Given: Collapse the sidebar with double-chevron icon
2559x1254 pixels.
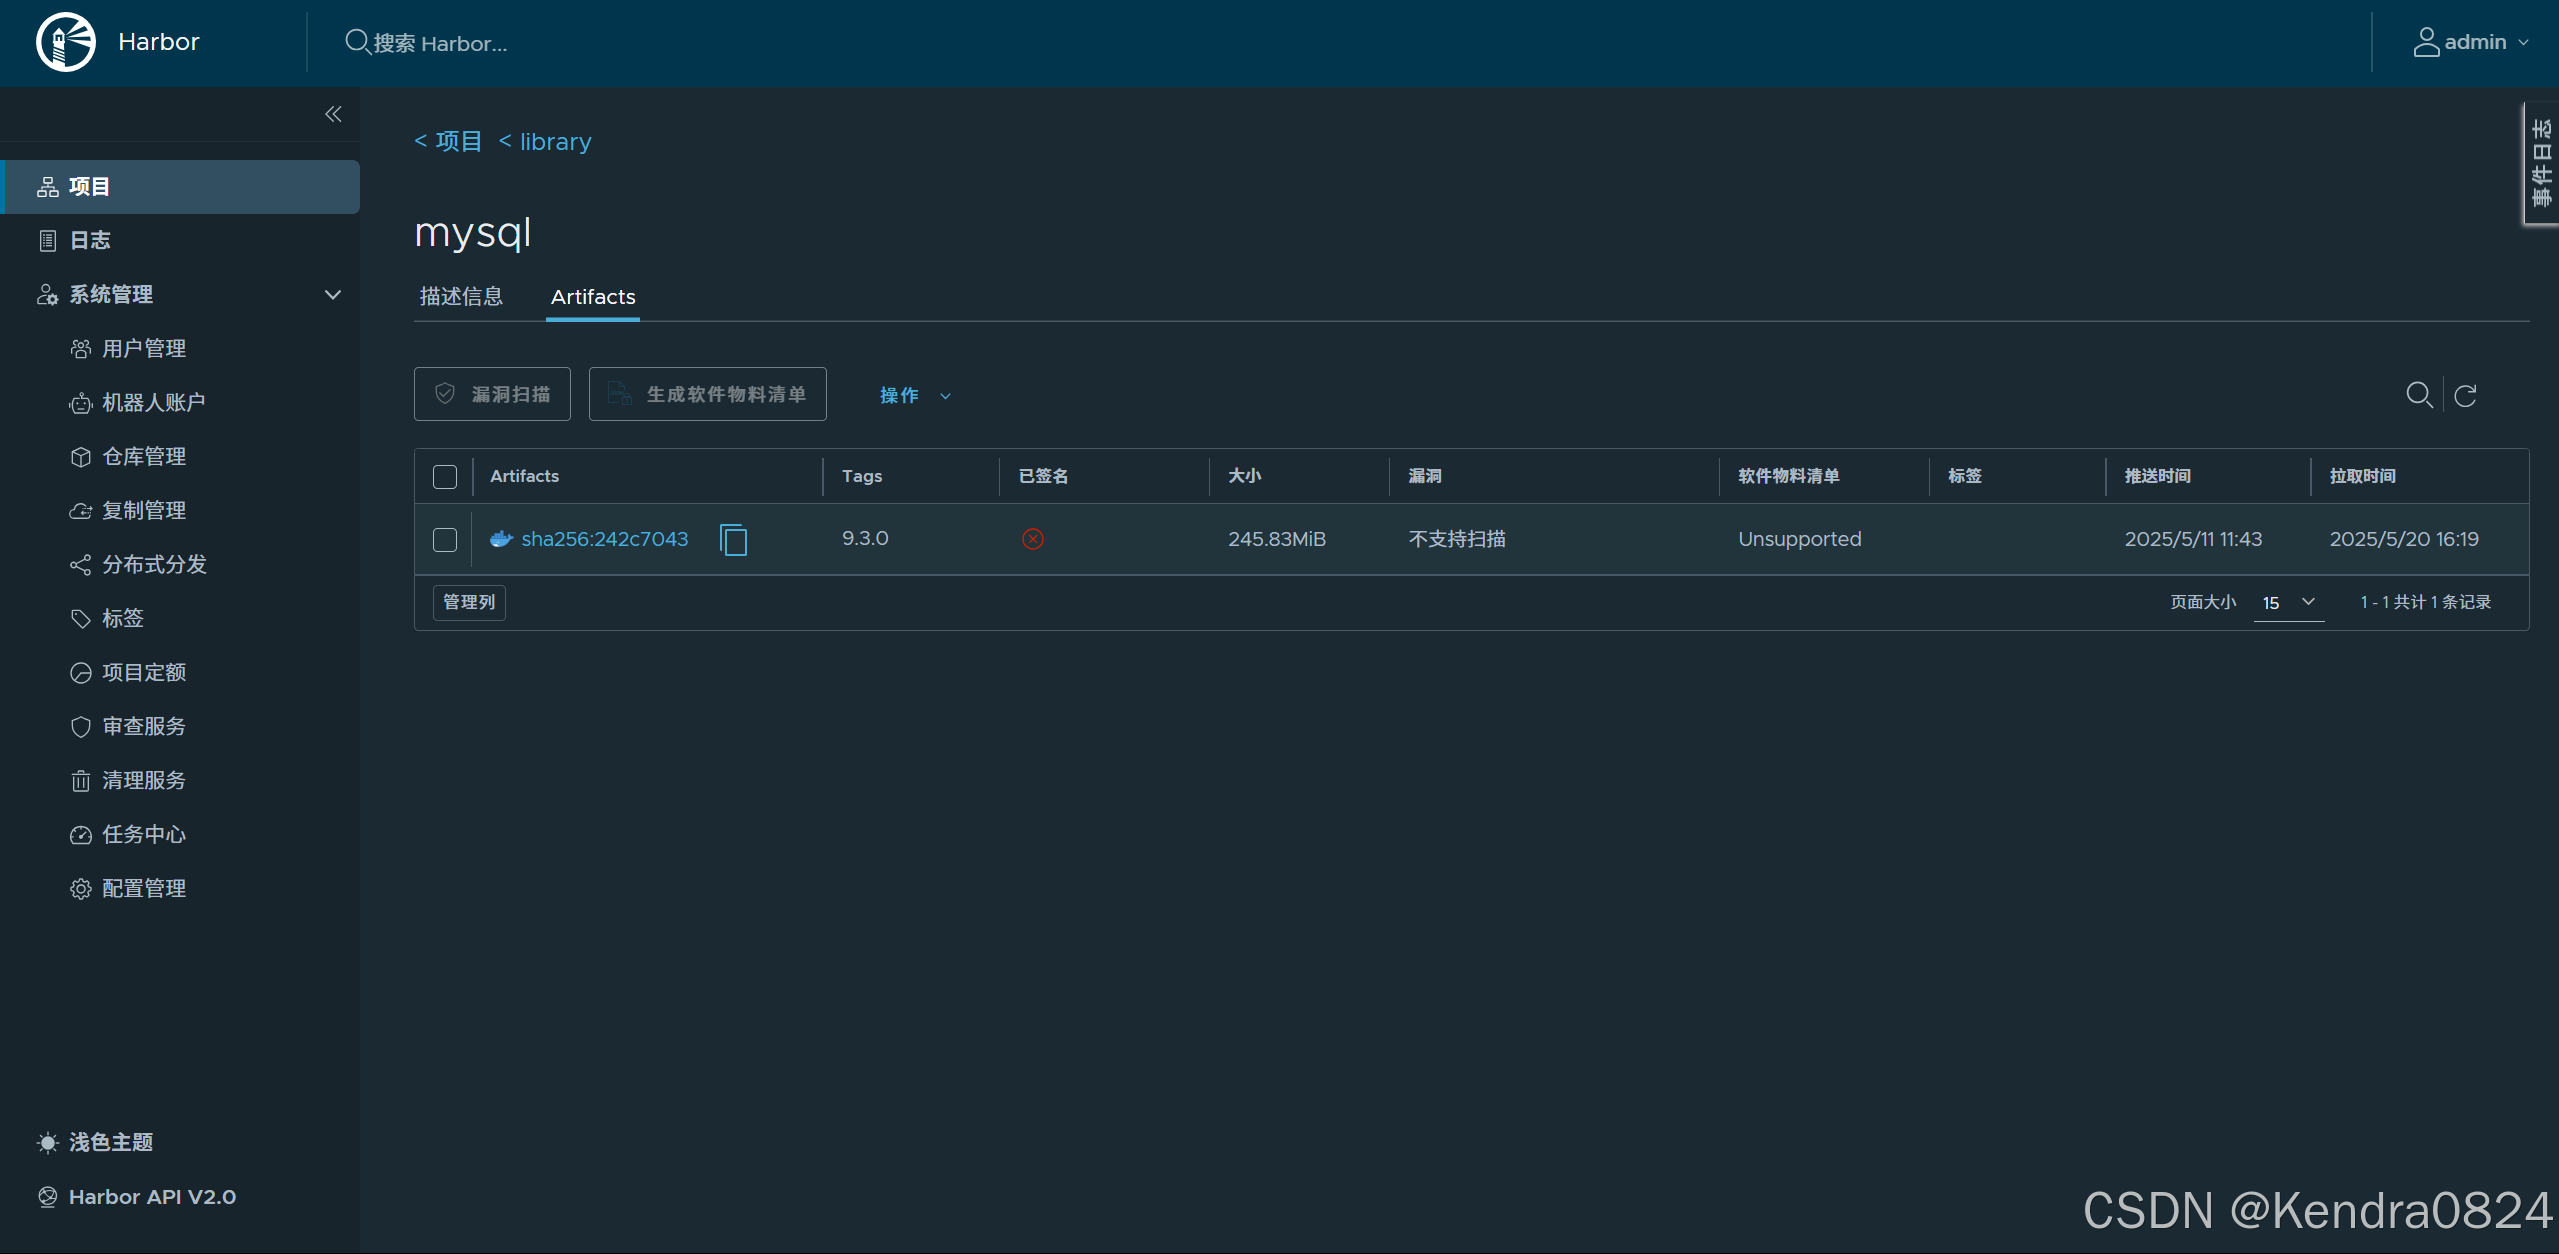Looking at the screenshot, I should pyautogui.click(x=333, y=114).
